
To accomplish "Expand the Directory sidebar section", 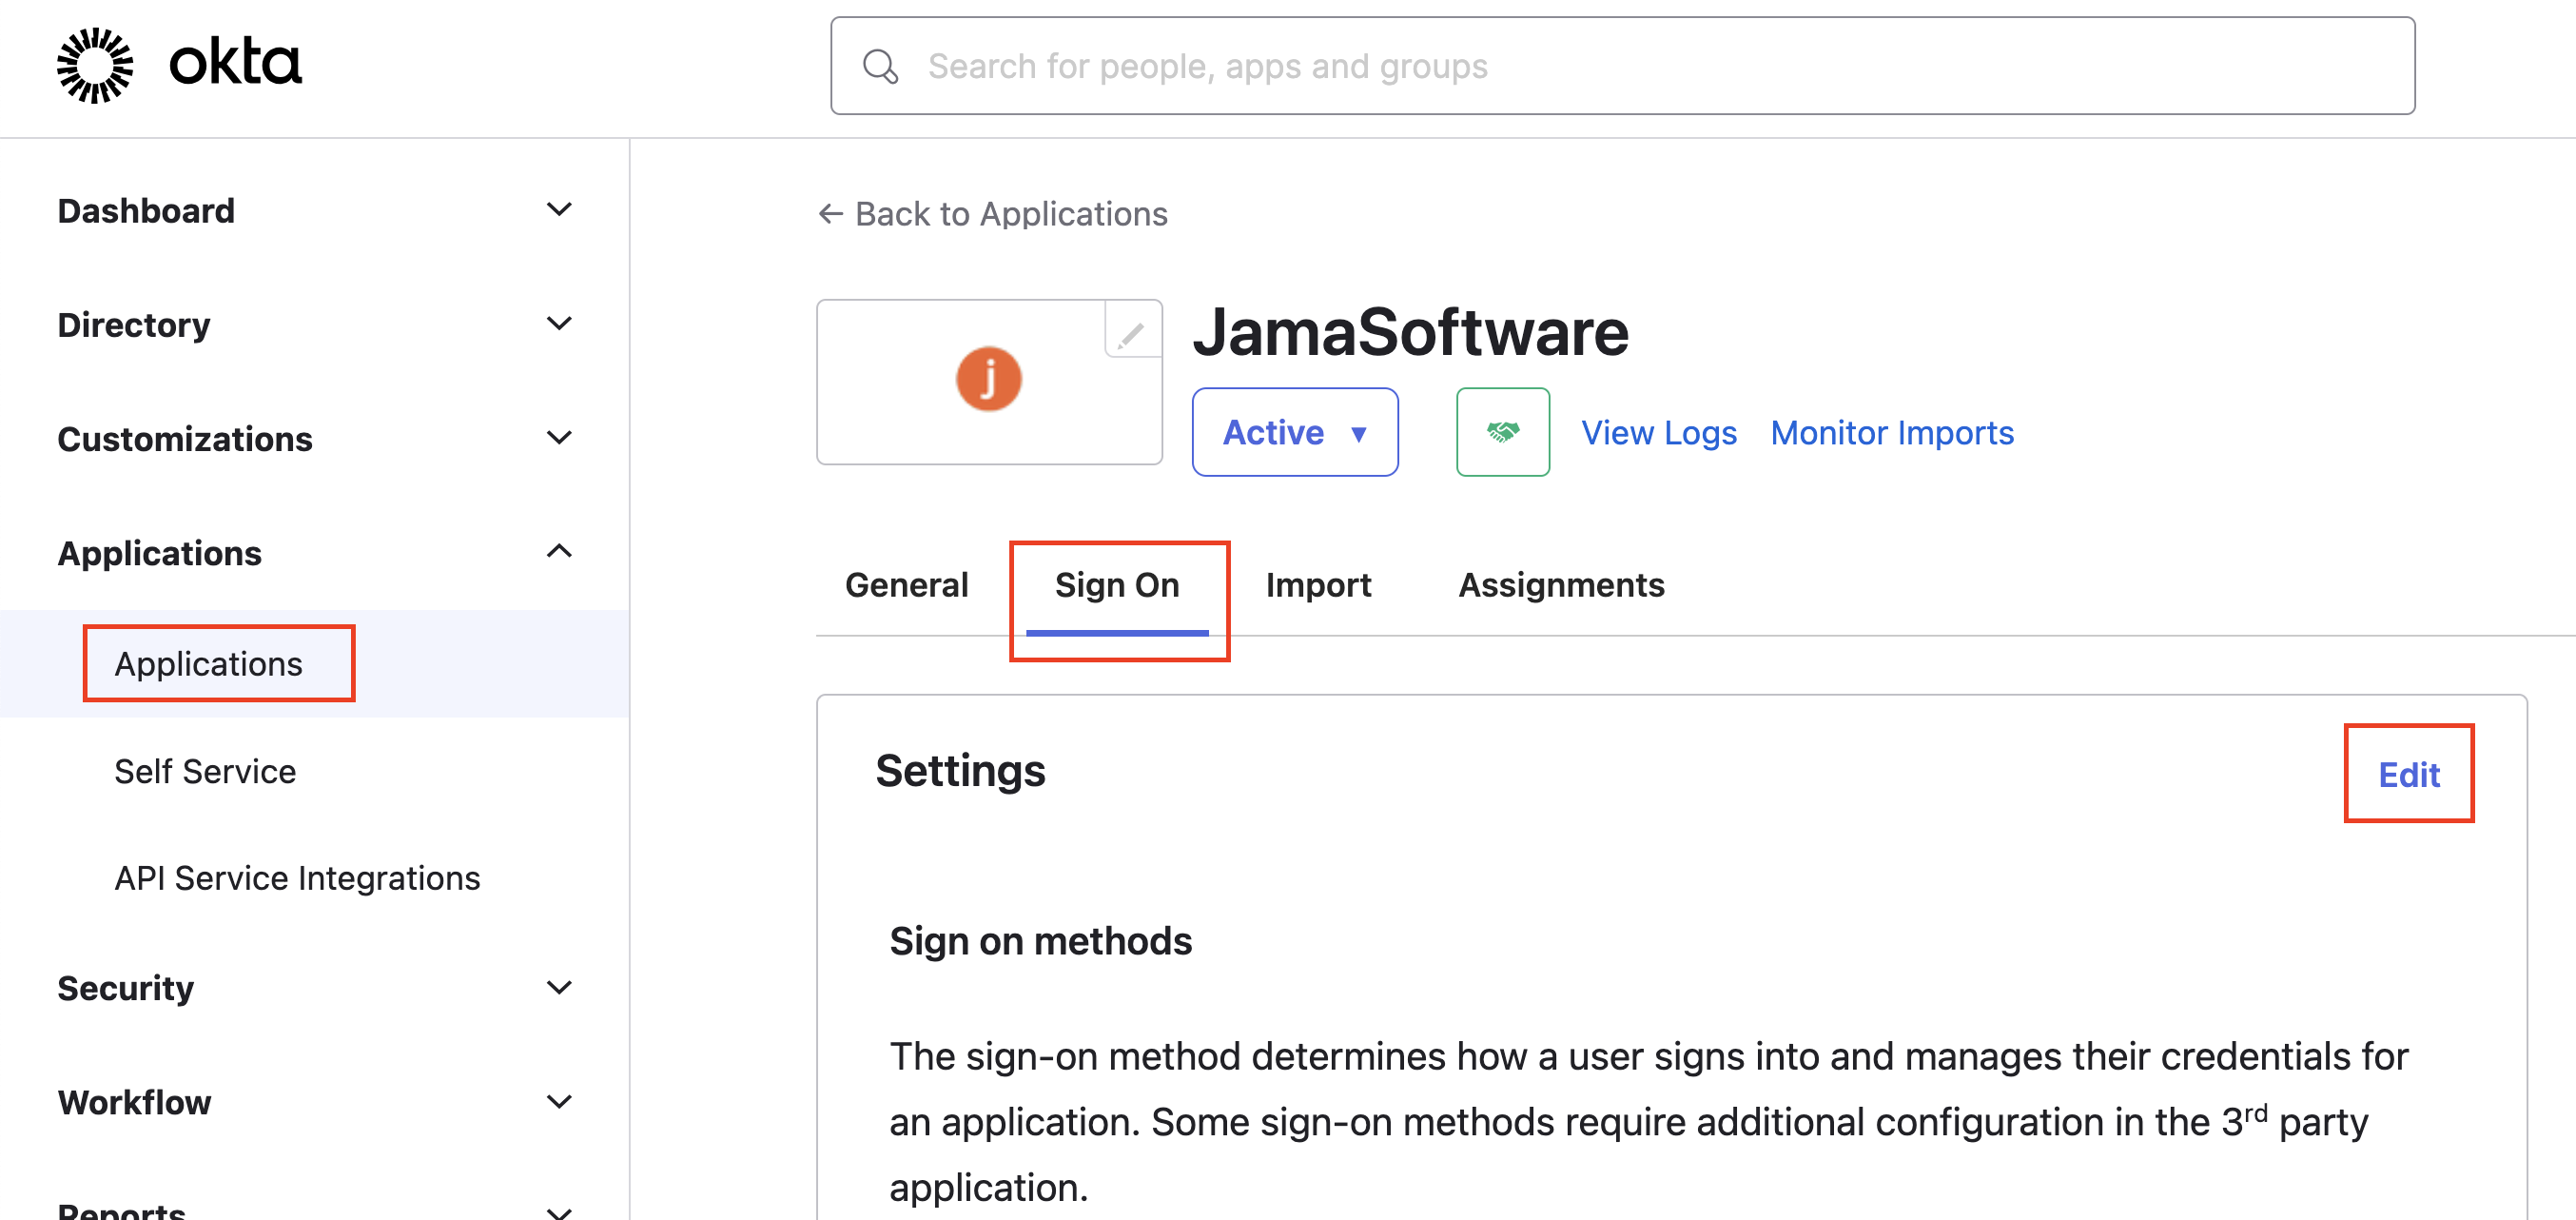I will click(559, 324).
